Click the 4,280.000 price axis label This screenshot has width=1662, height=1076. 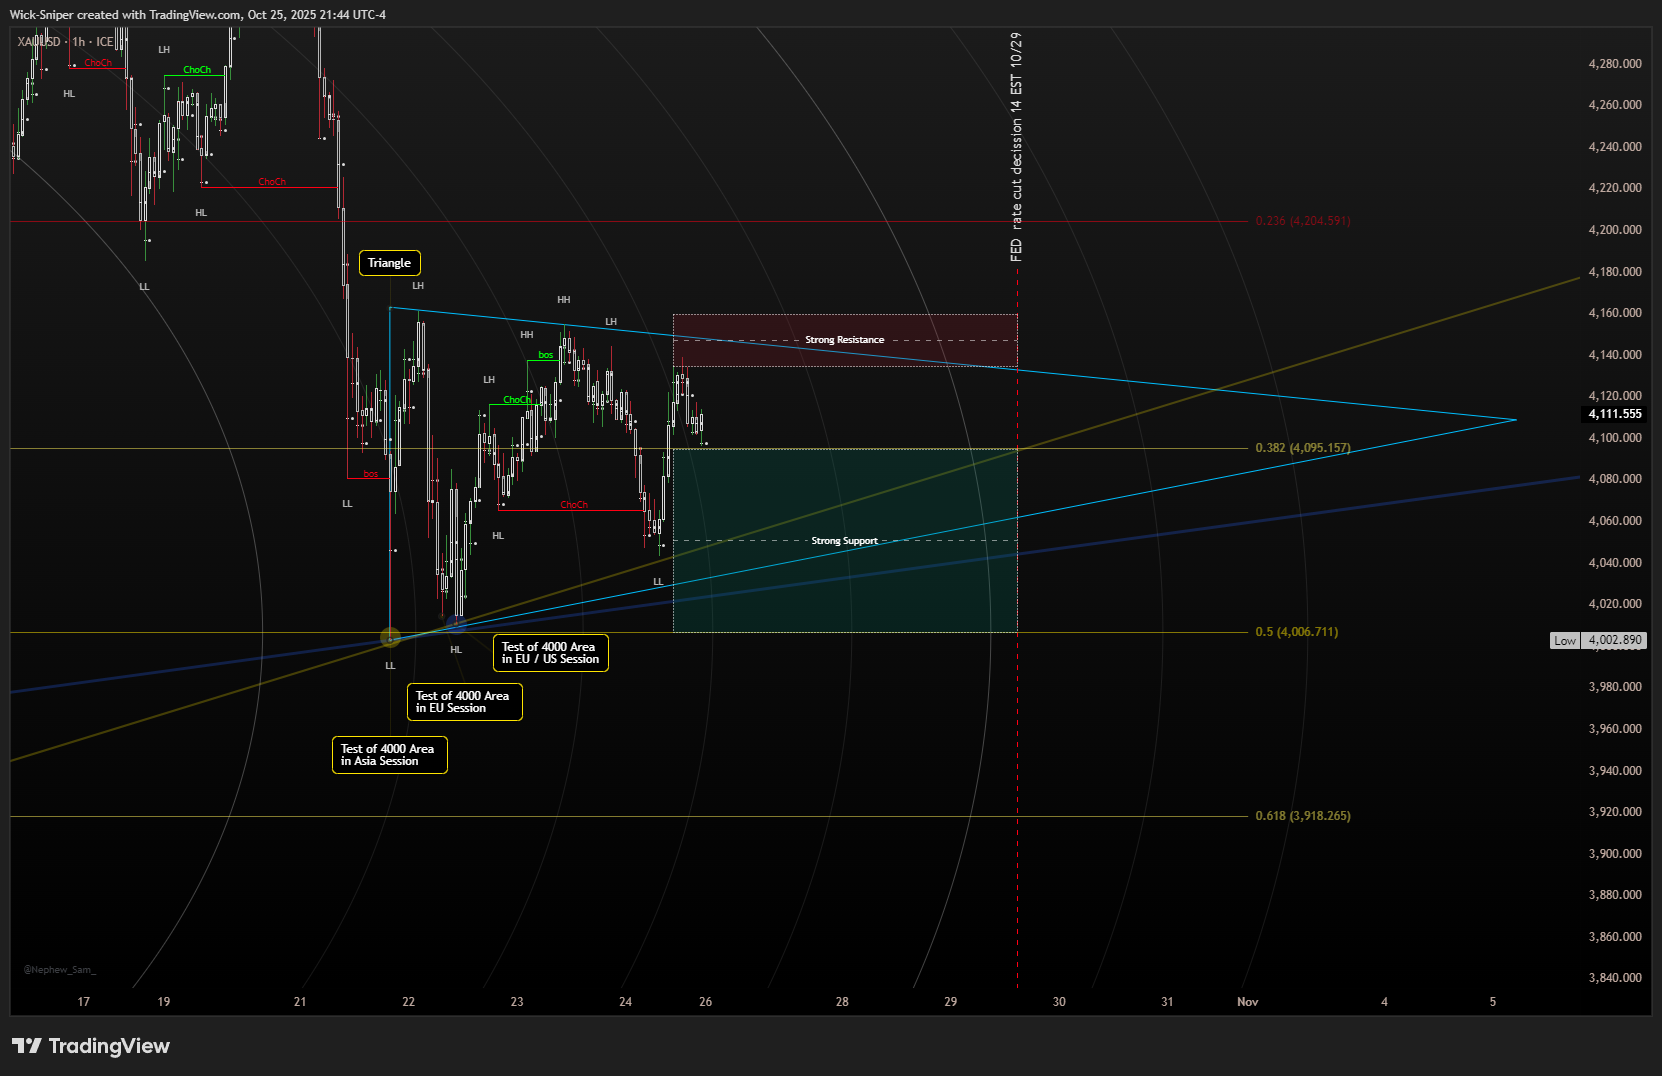point(1615,64)
